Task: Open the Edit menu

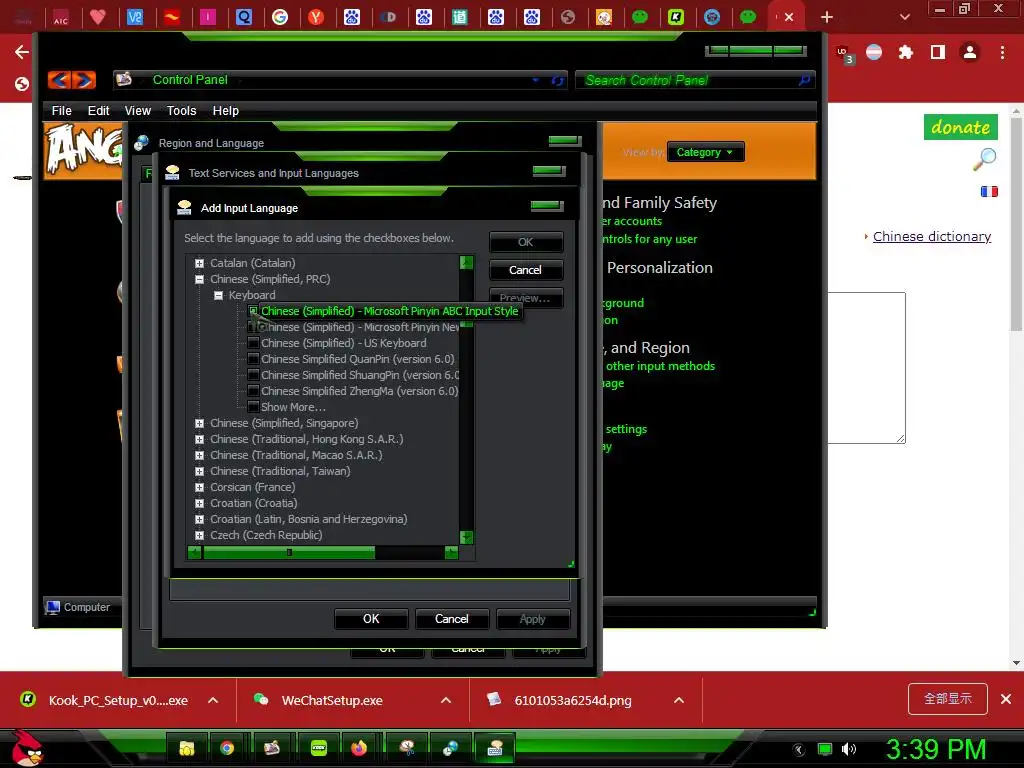Action: pyautogui.click(x=99, y=110)
